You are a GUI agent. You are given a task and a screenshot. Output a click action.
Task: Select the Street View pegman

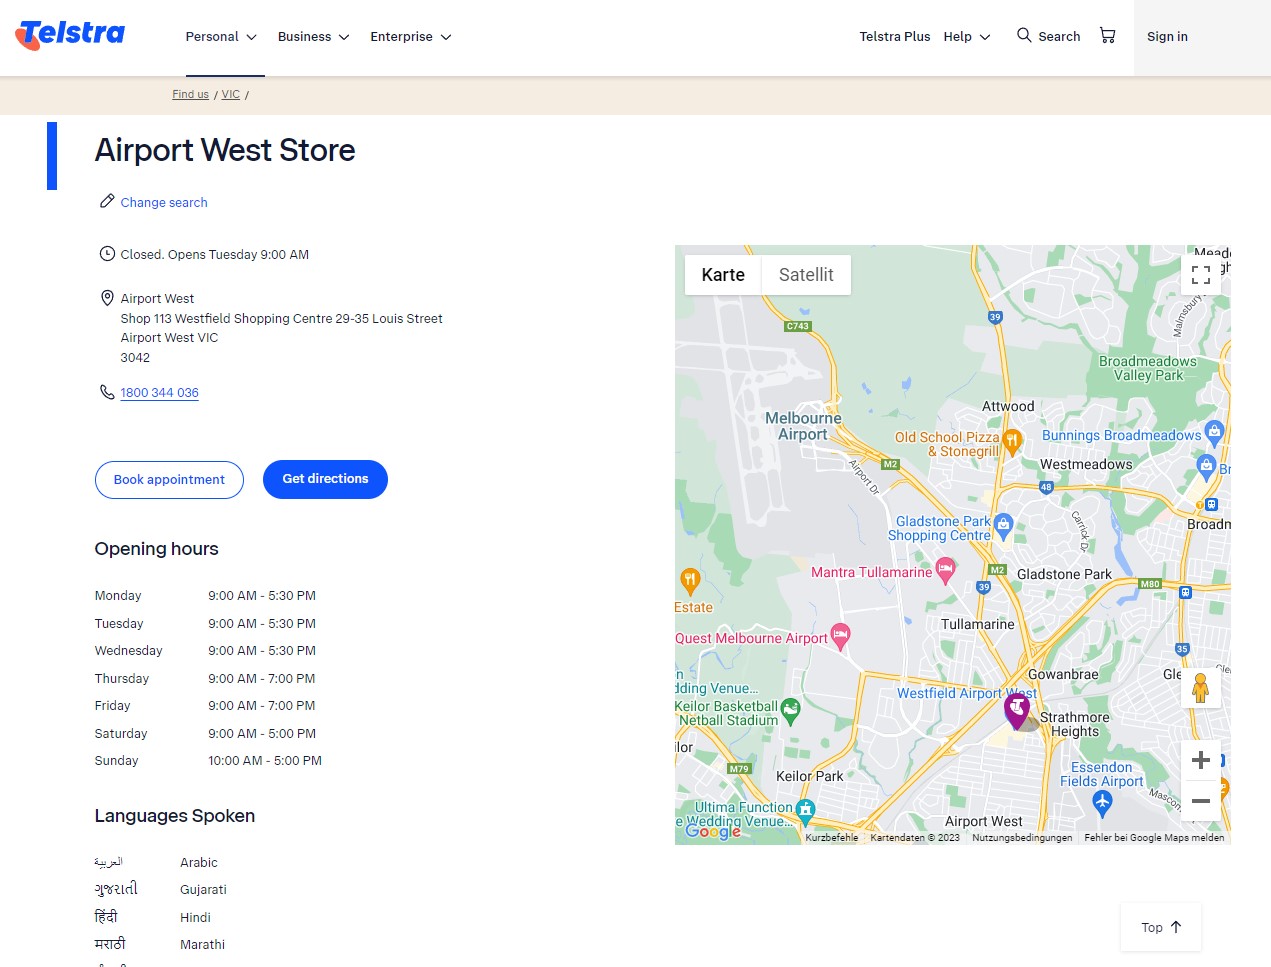tap(1201, 688)
